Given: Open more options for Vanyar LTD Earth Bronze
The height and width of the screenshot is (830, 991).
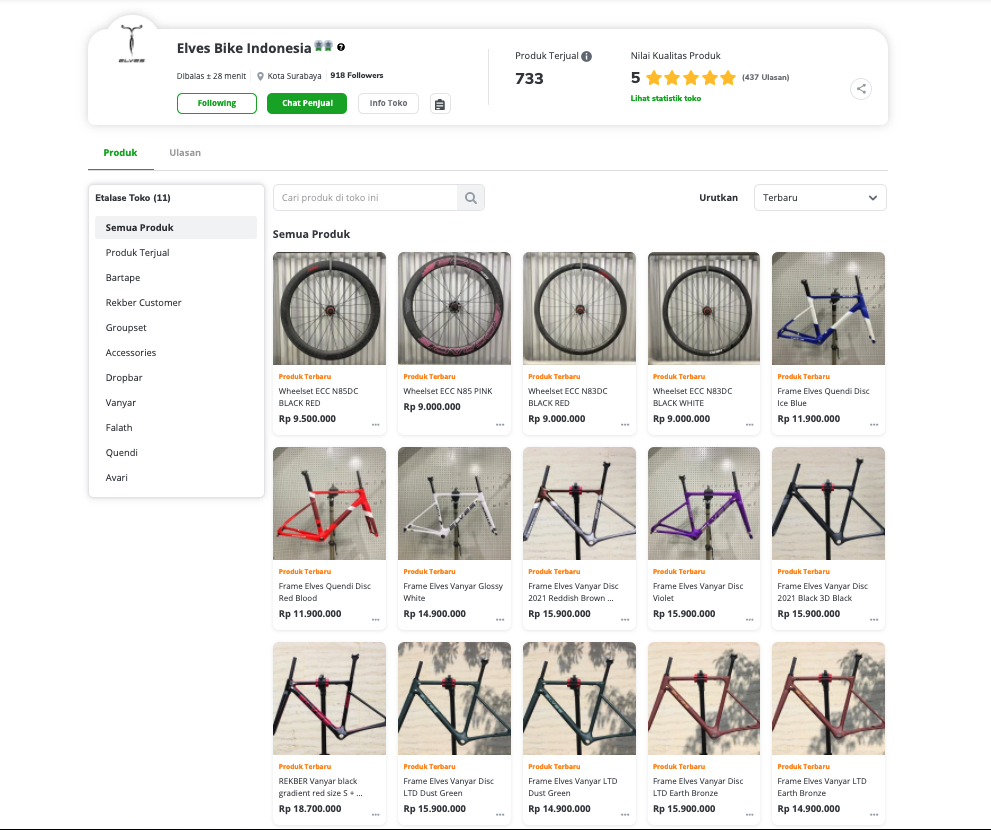Looking at the screenshot, I should pyautogui.click(x=874, y=815).
